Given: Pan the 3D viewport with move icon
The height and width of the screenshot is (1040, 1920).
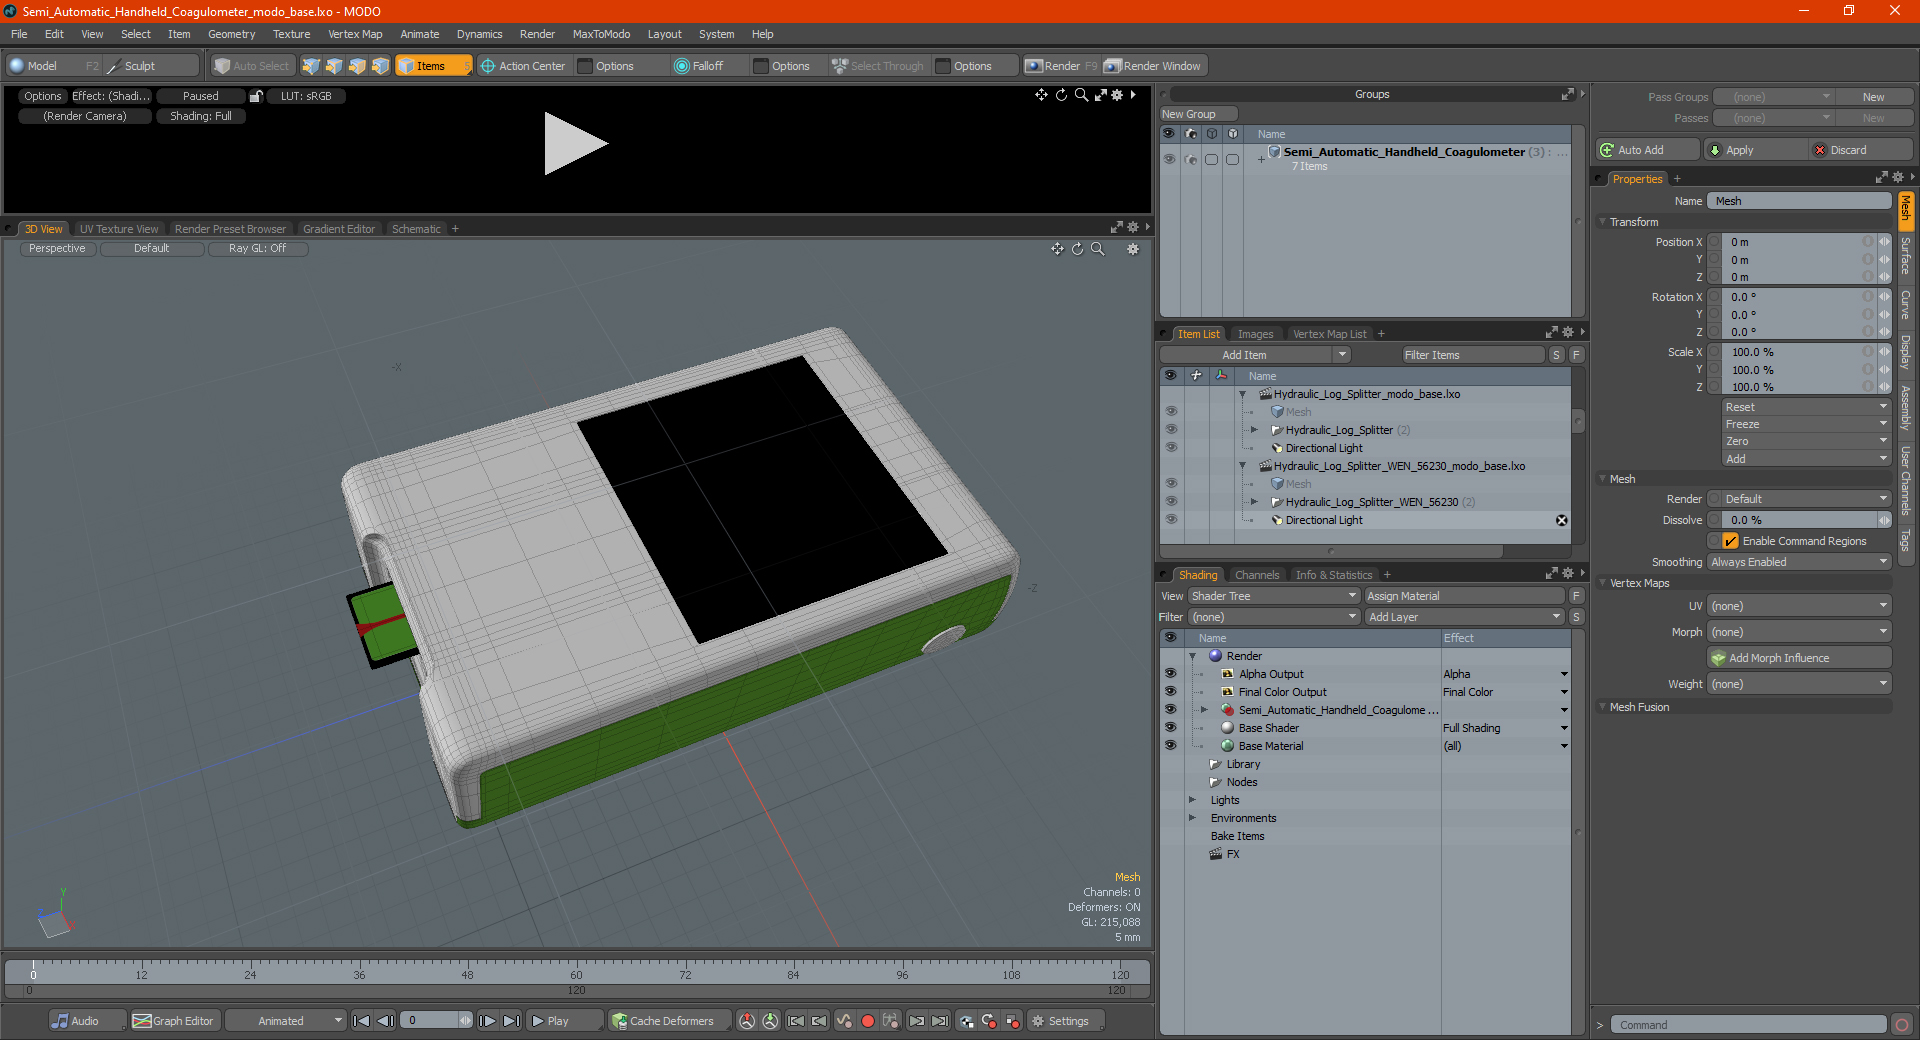Looking at the screenshot, I should 1057,249.
